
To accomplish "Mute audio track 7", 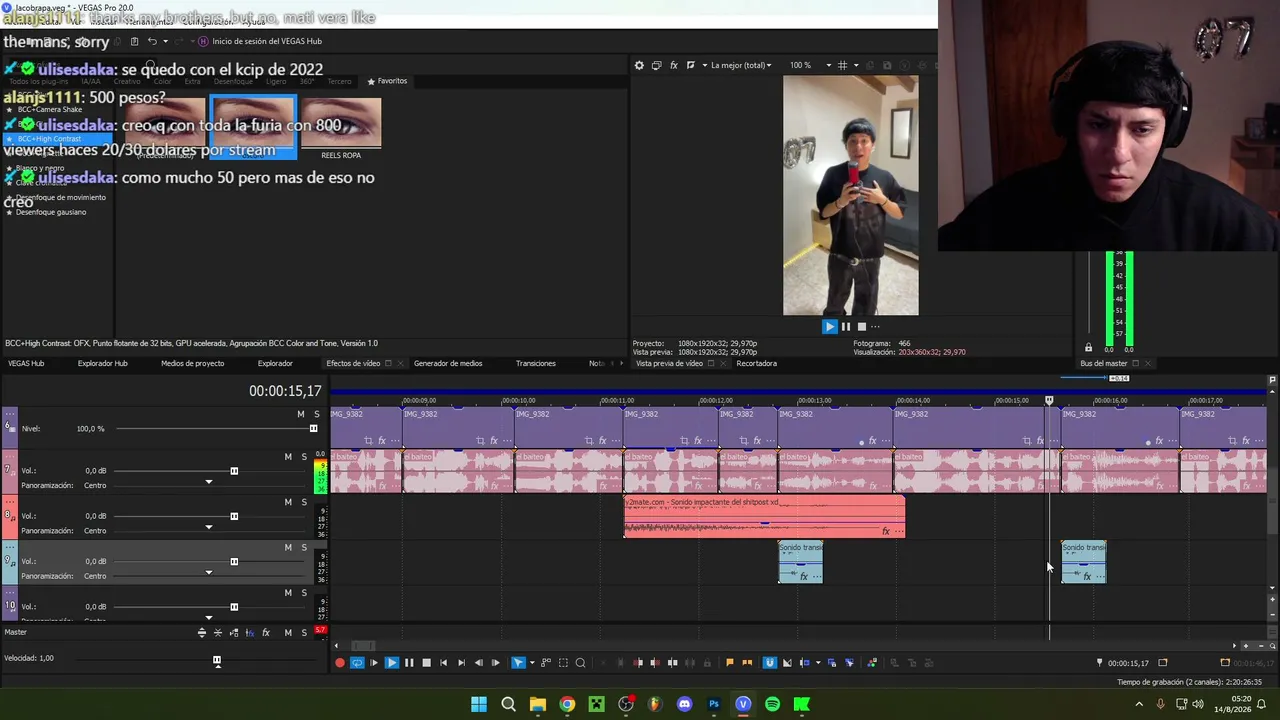I will (288, 457).
